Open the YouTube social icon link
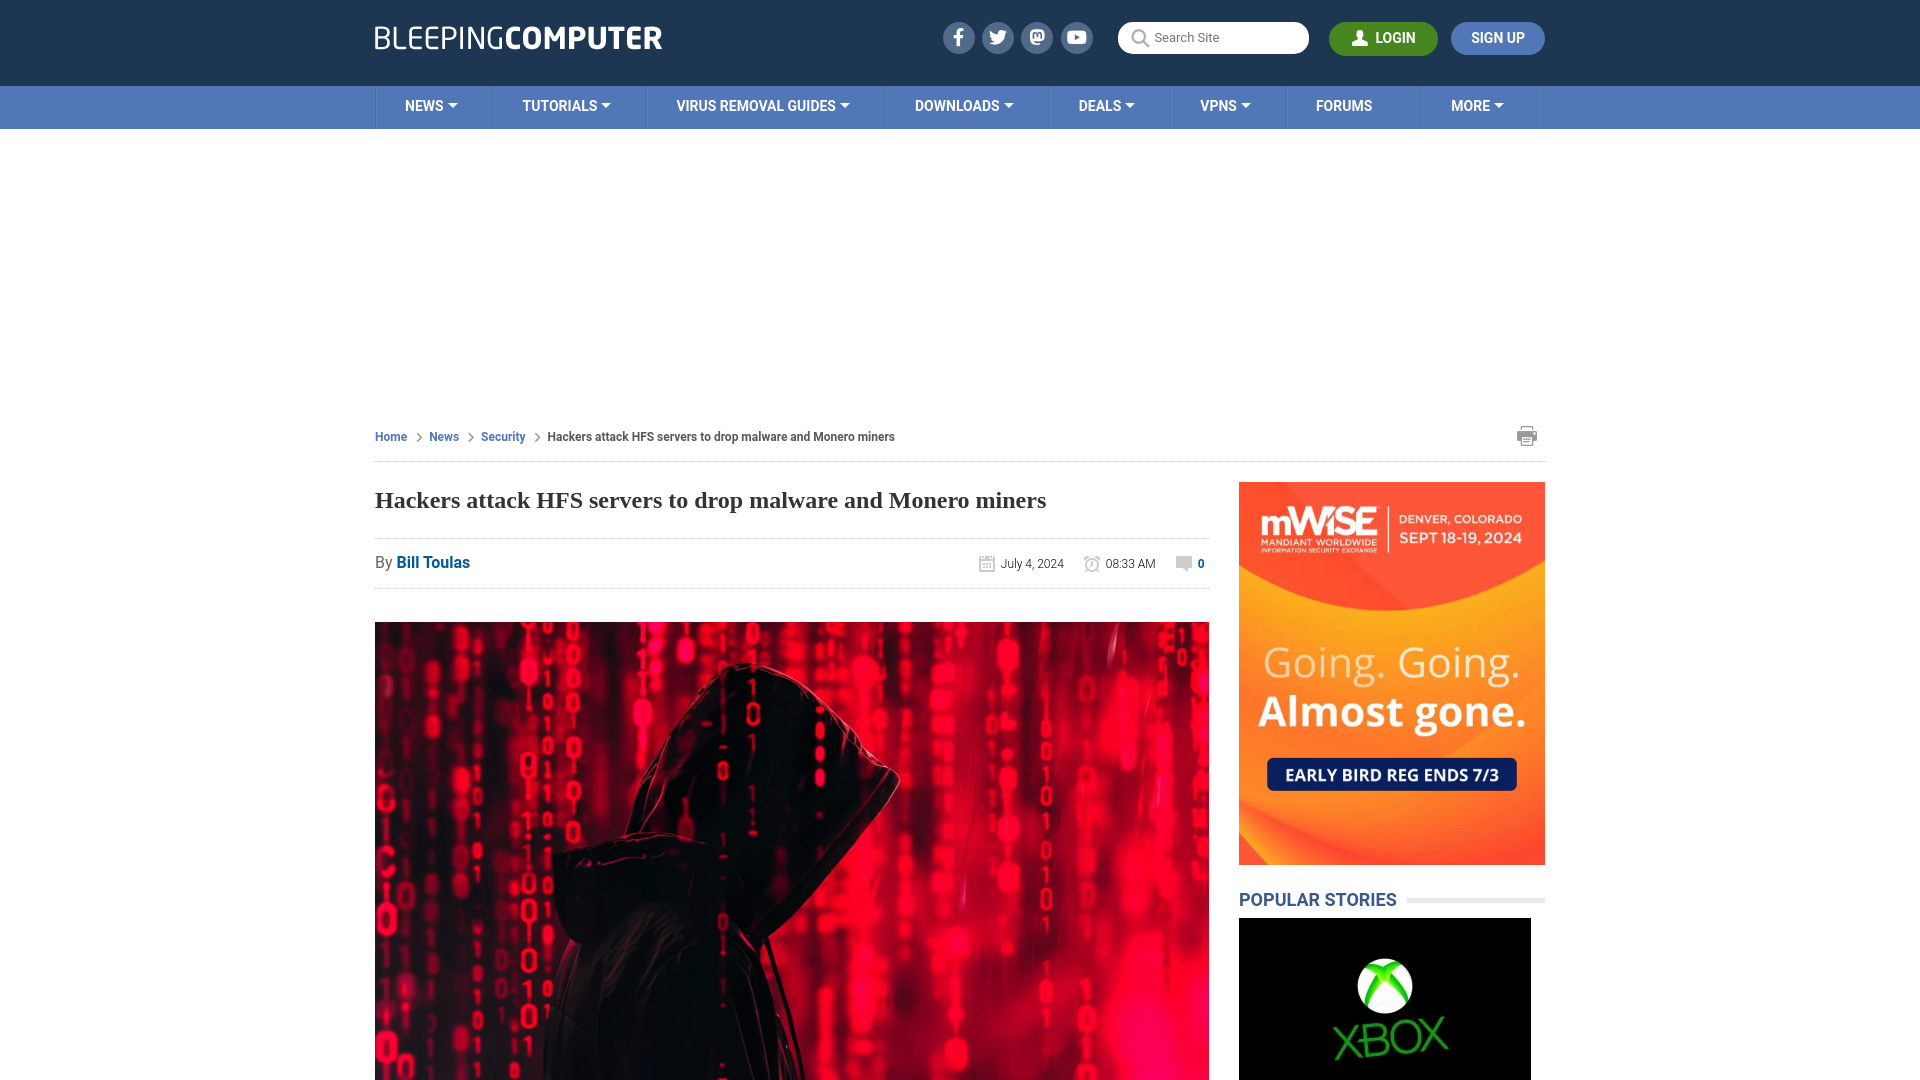Image resolution: width=1920 pixels, height=1080 pixels. (1076, 37)
